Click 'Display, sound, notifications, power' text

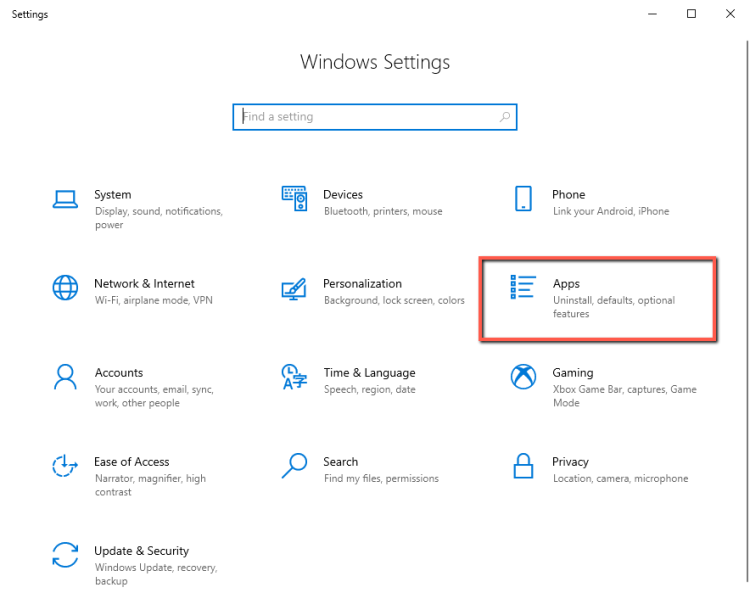(159, 218)
